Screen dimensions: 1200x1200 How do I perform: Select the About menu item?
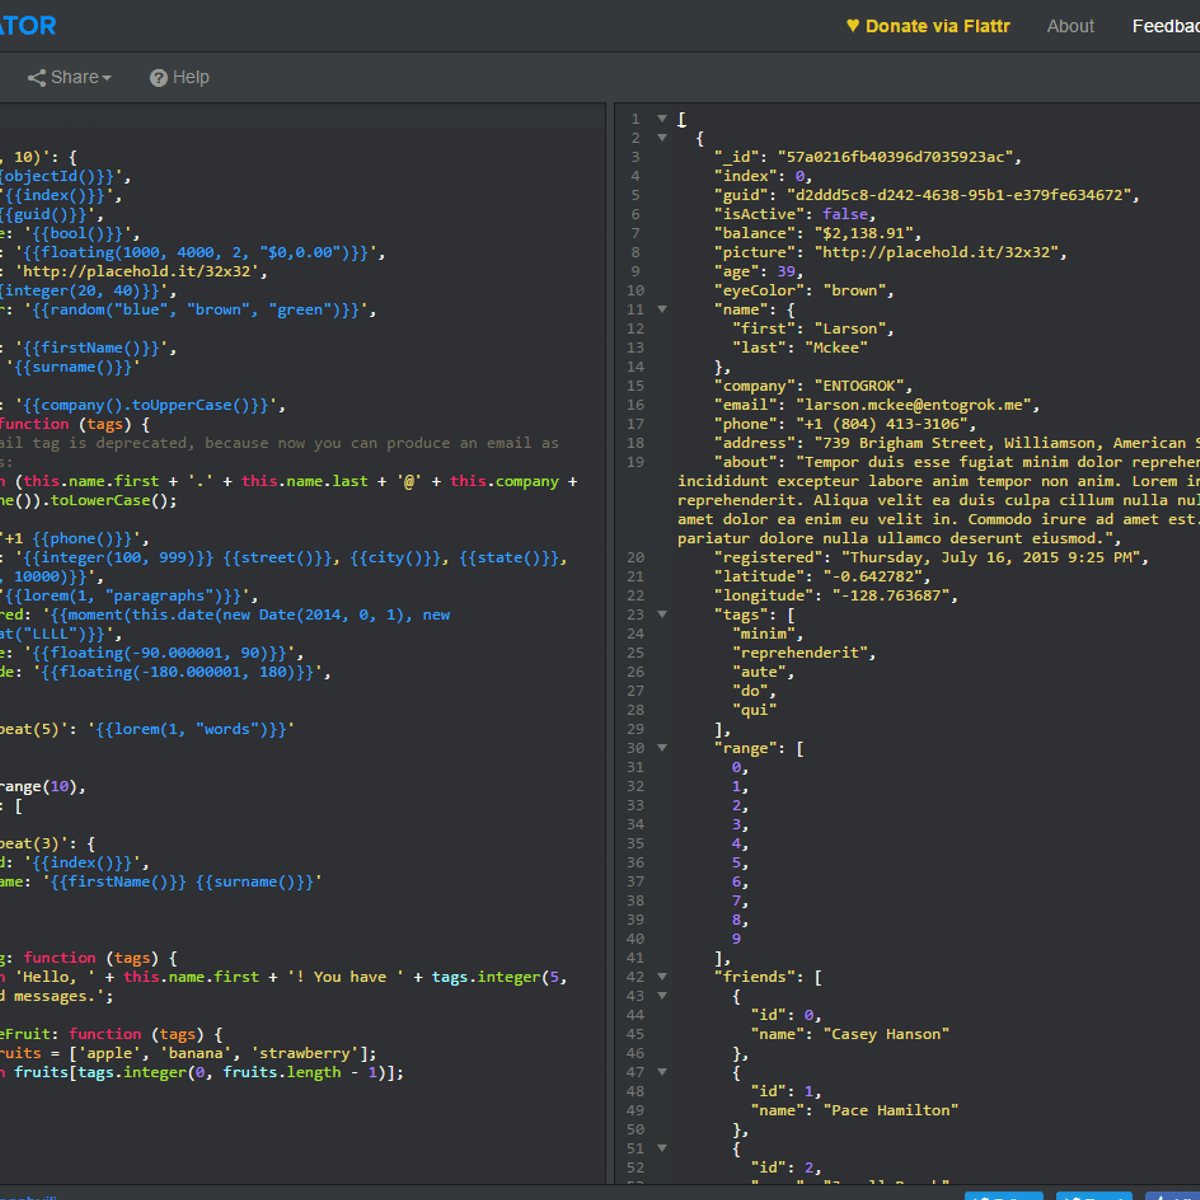(1070, 26)
